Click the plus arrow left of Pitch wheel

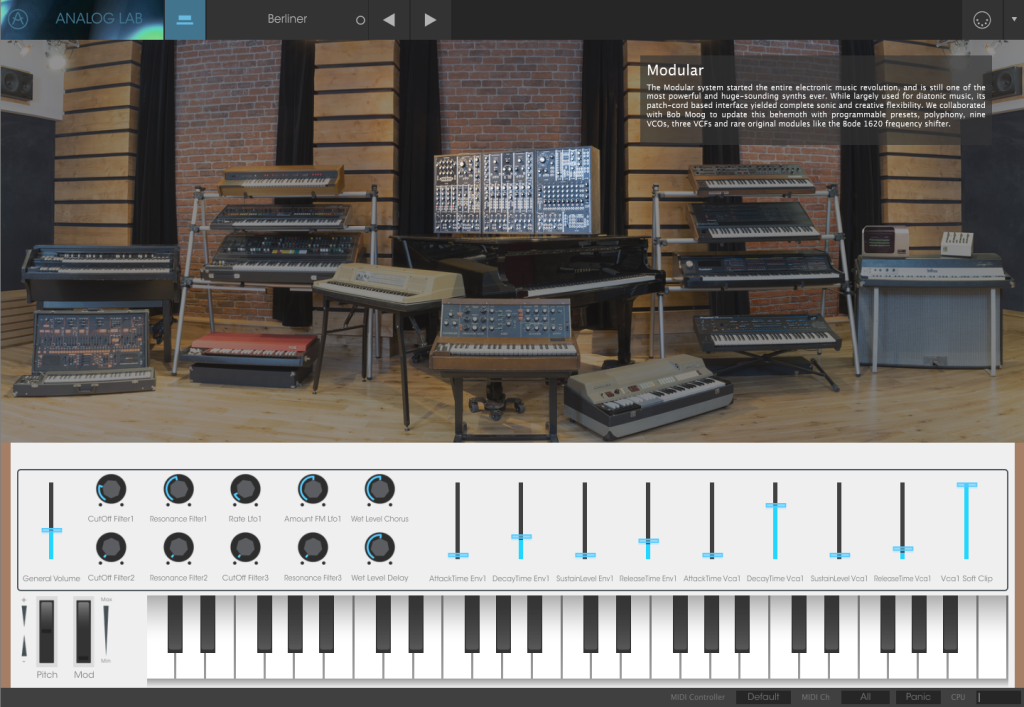click(24, 614)
